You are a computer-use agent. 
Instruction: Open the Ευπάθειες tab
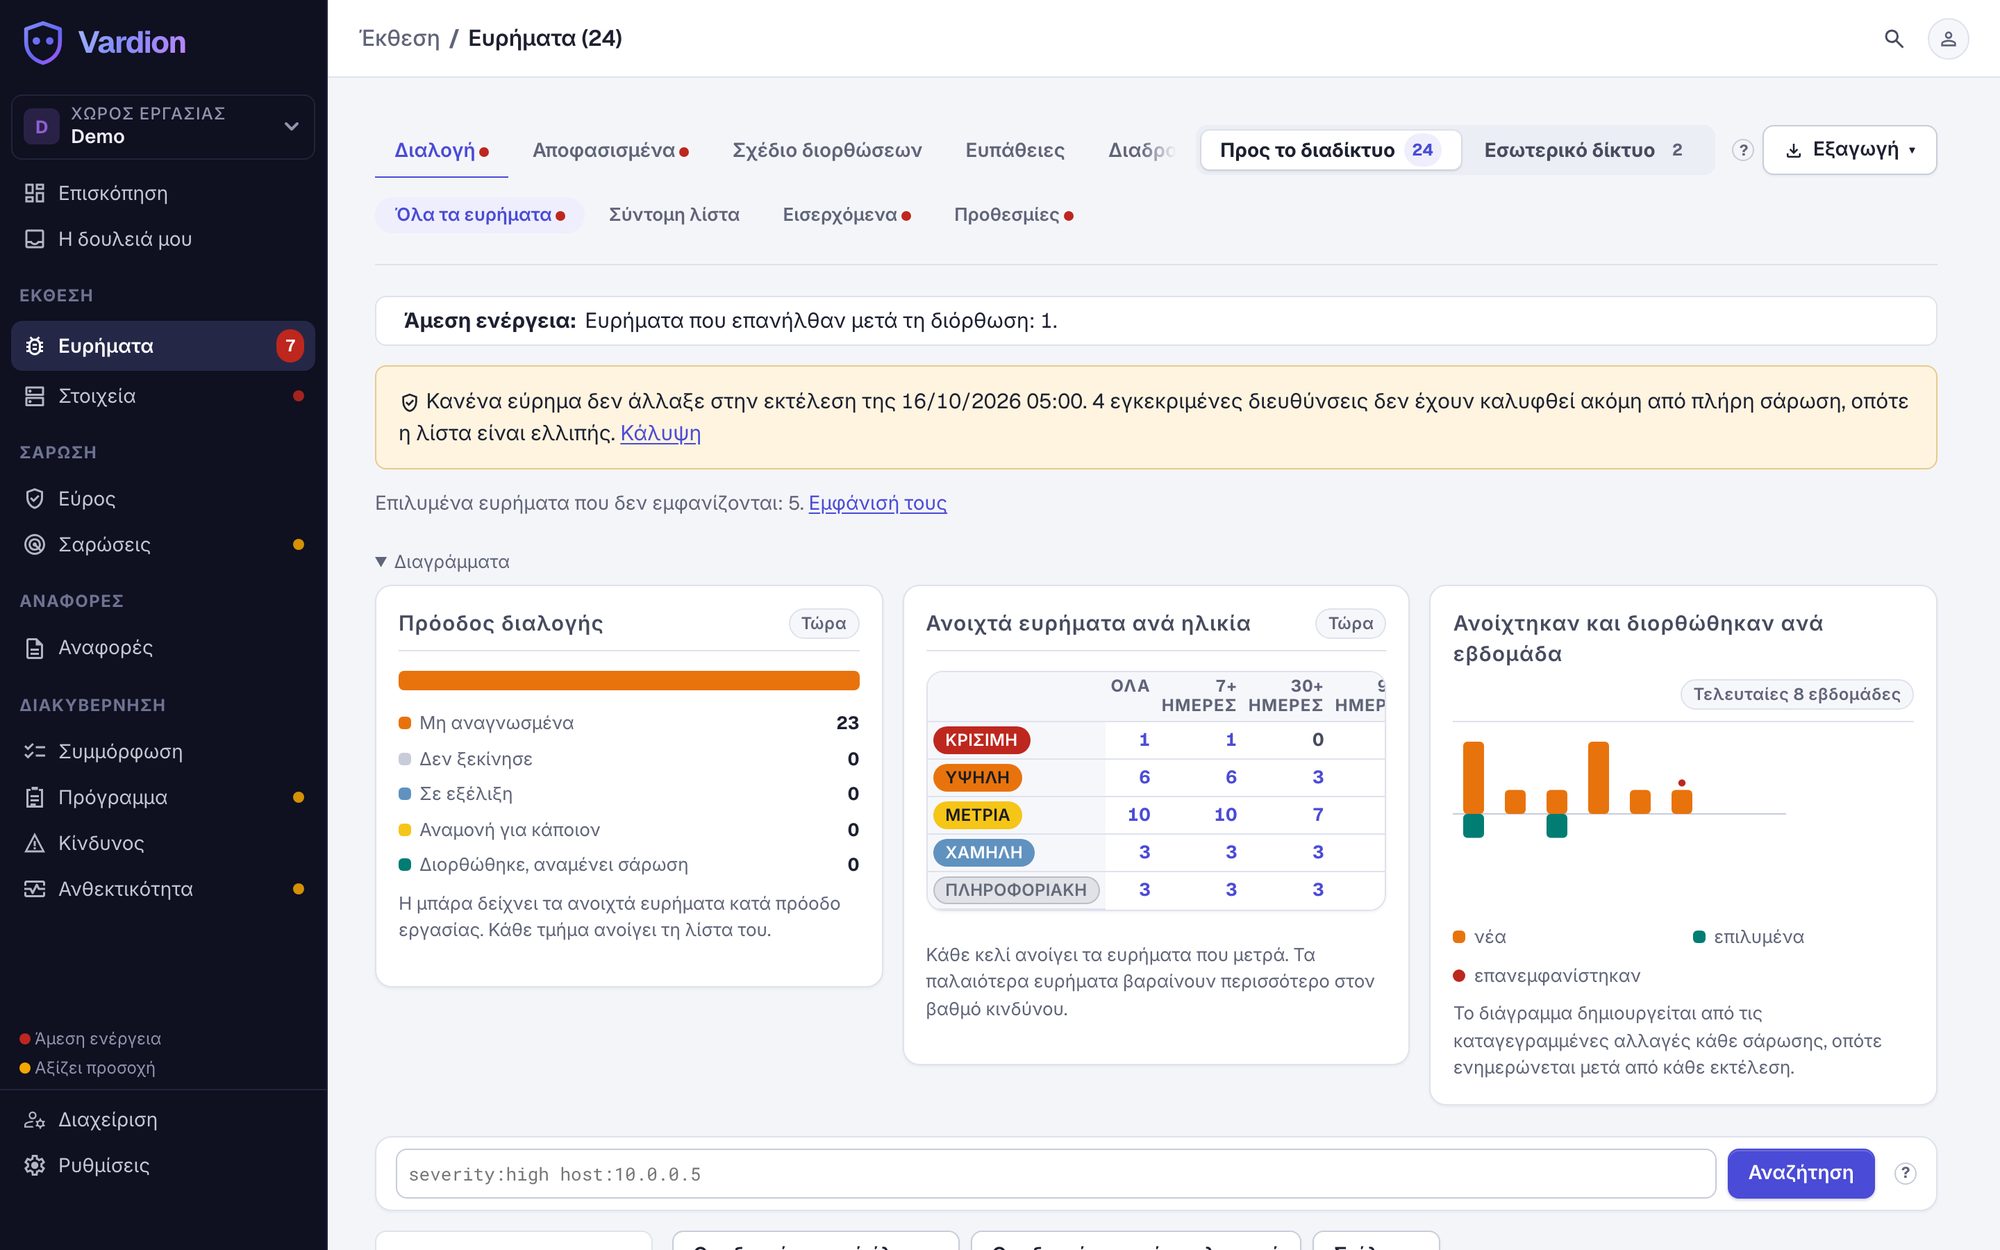click(x=1014, y=150)
